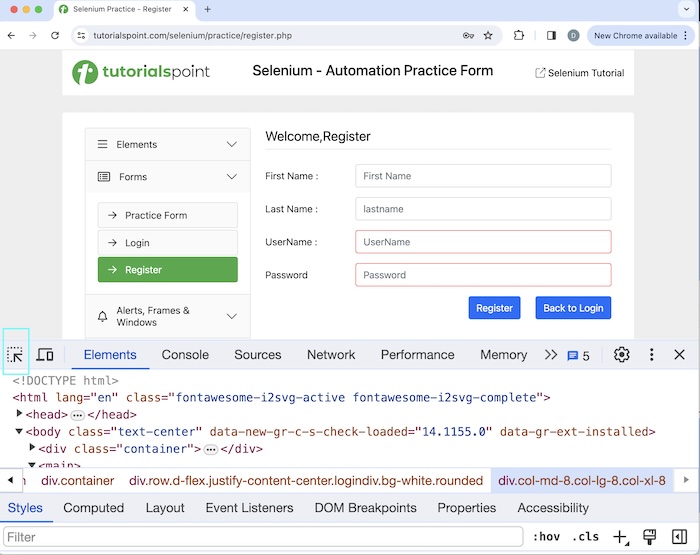
Task: Open the Computed styles tab
Action: click(x=93, y=508)
